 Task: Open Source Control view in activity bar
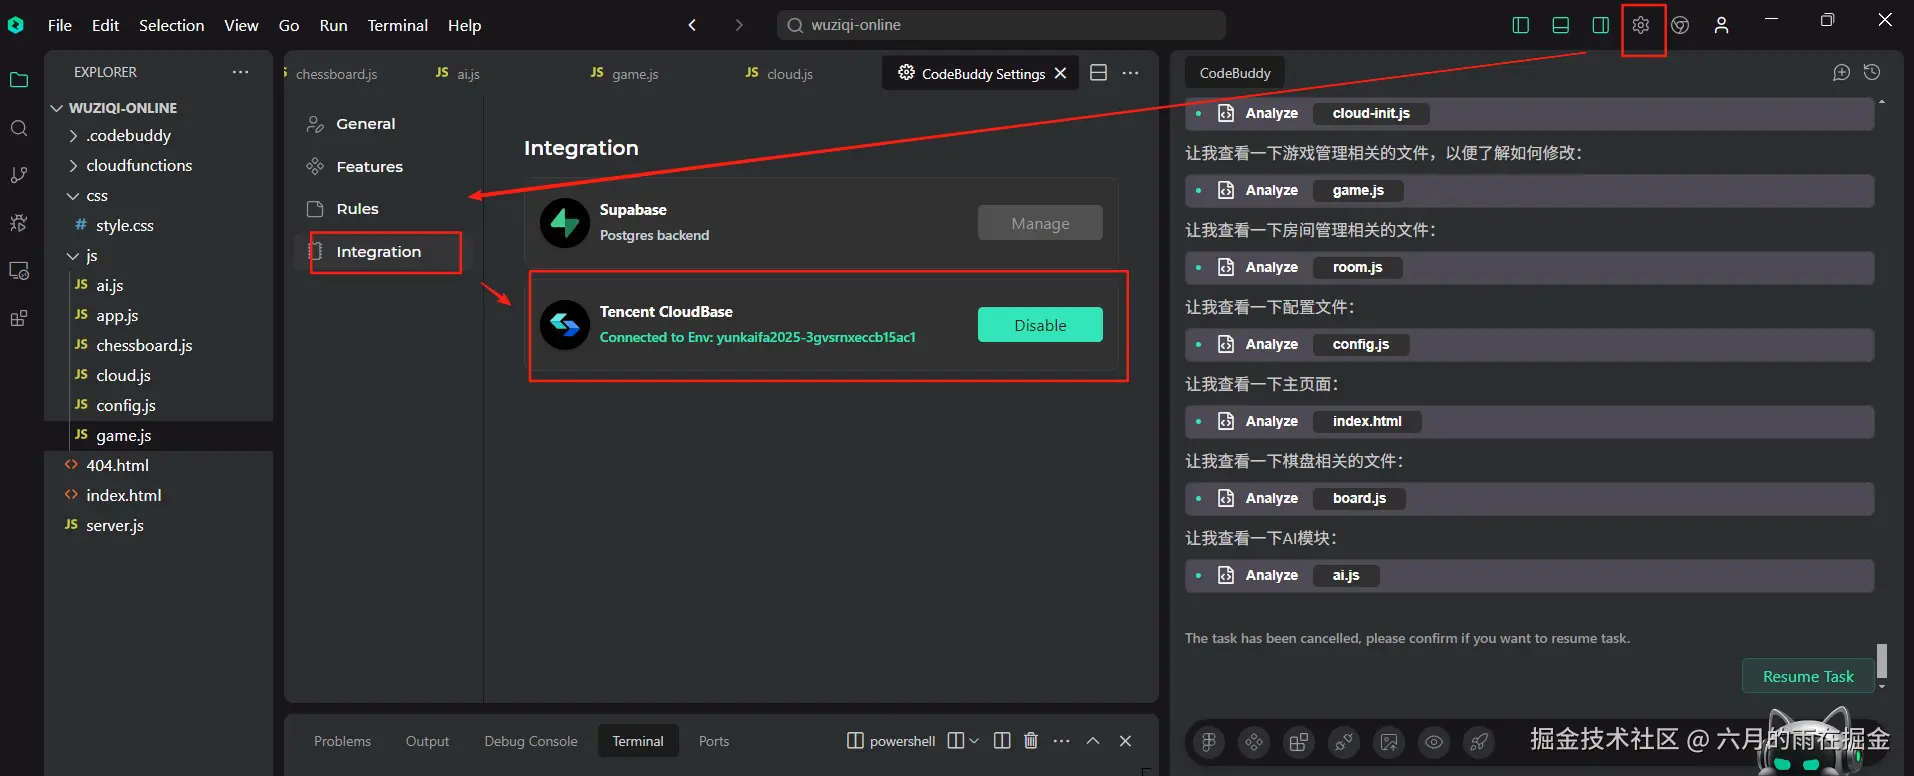click(x=19, y=175)
